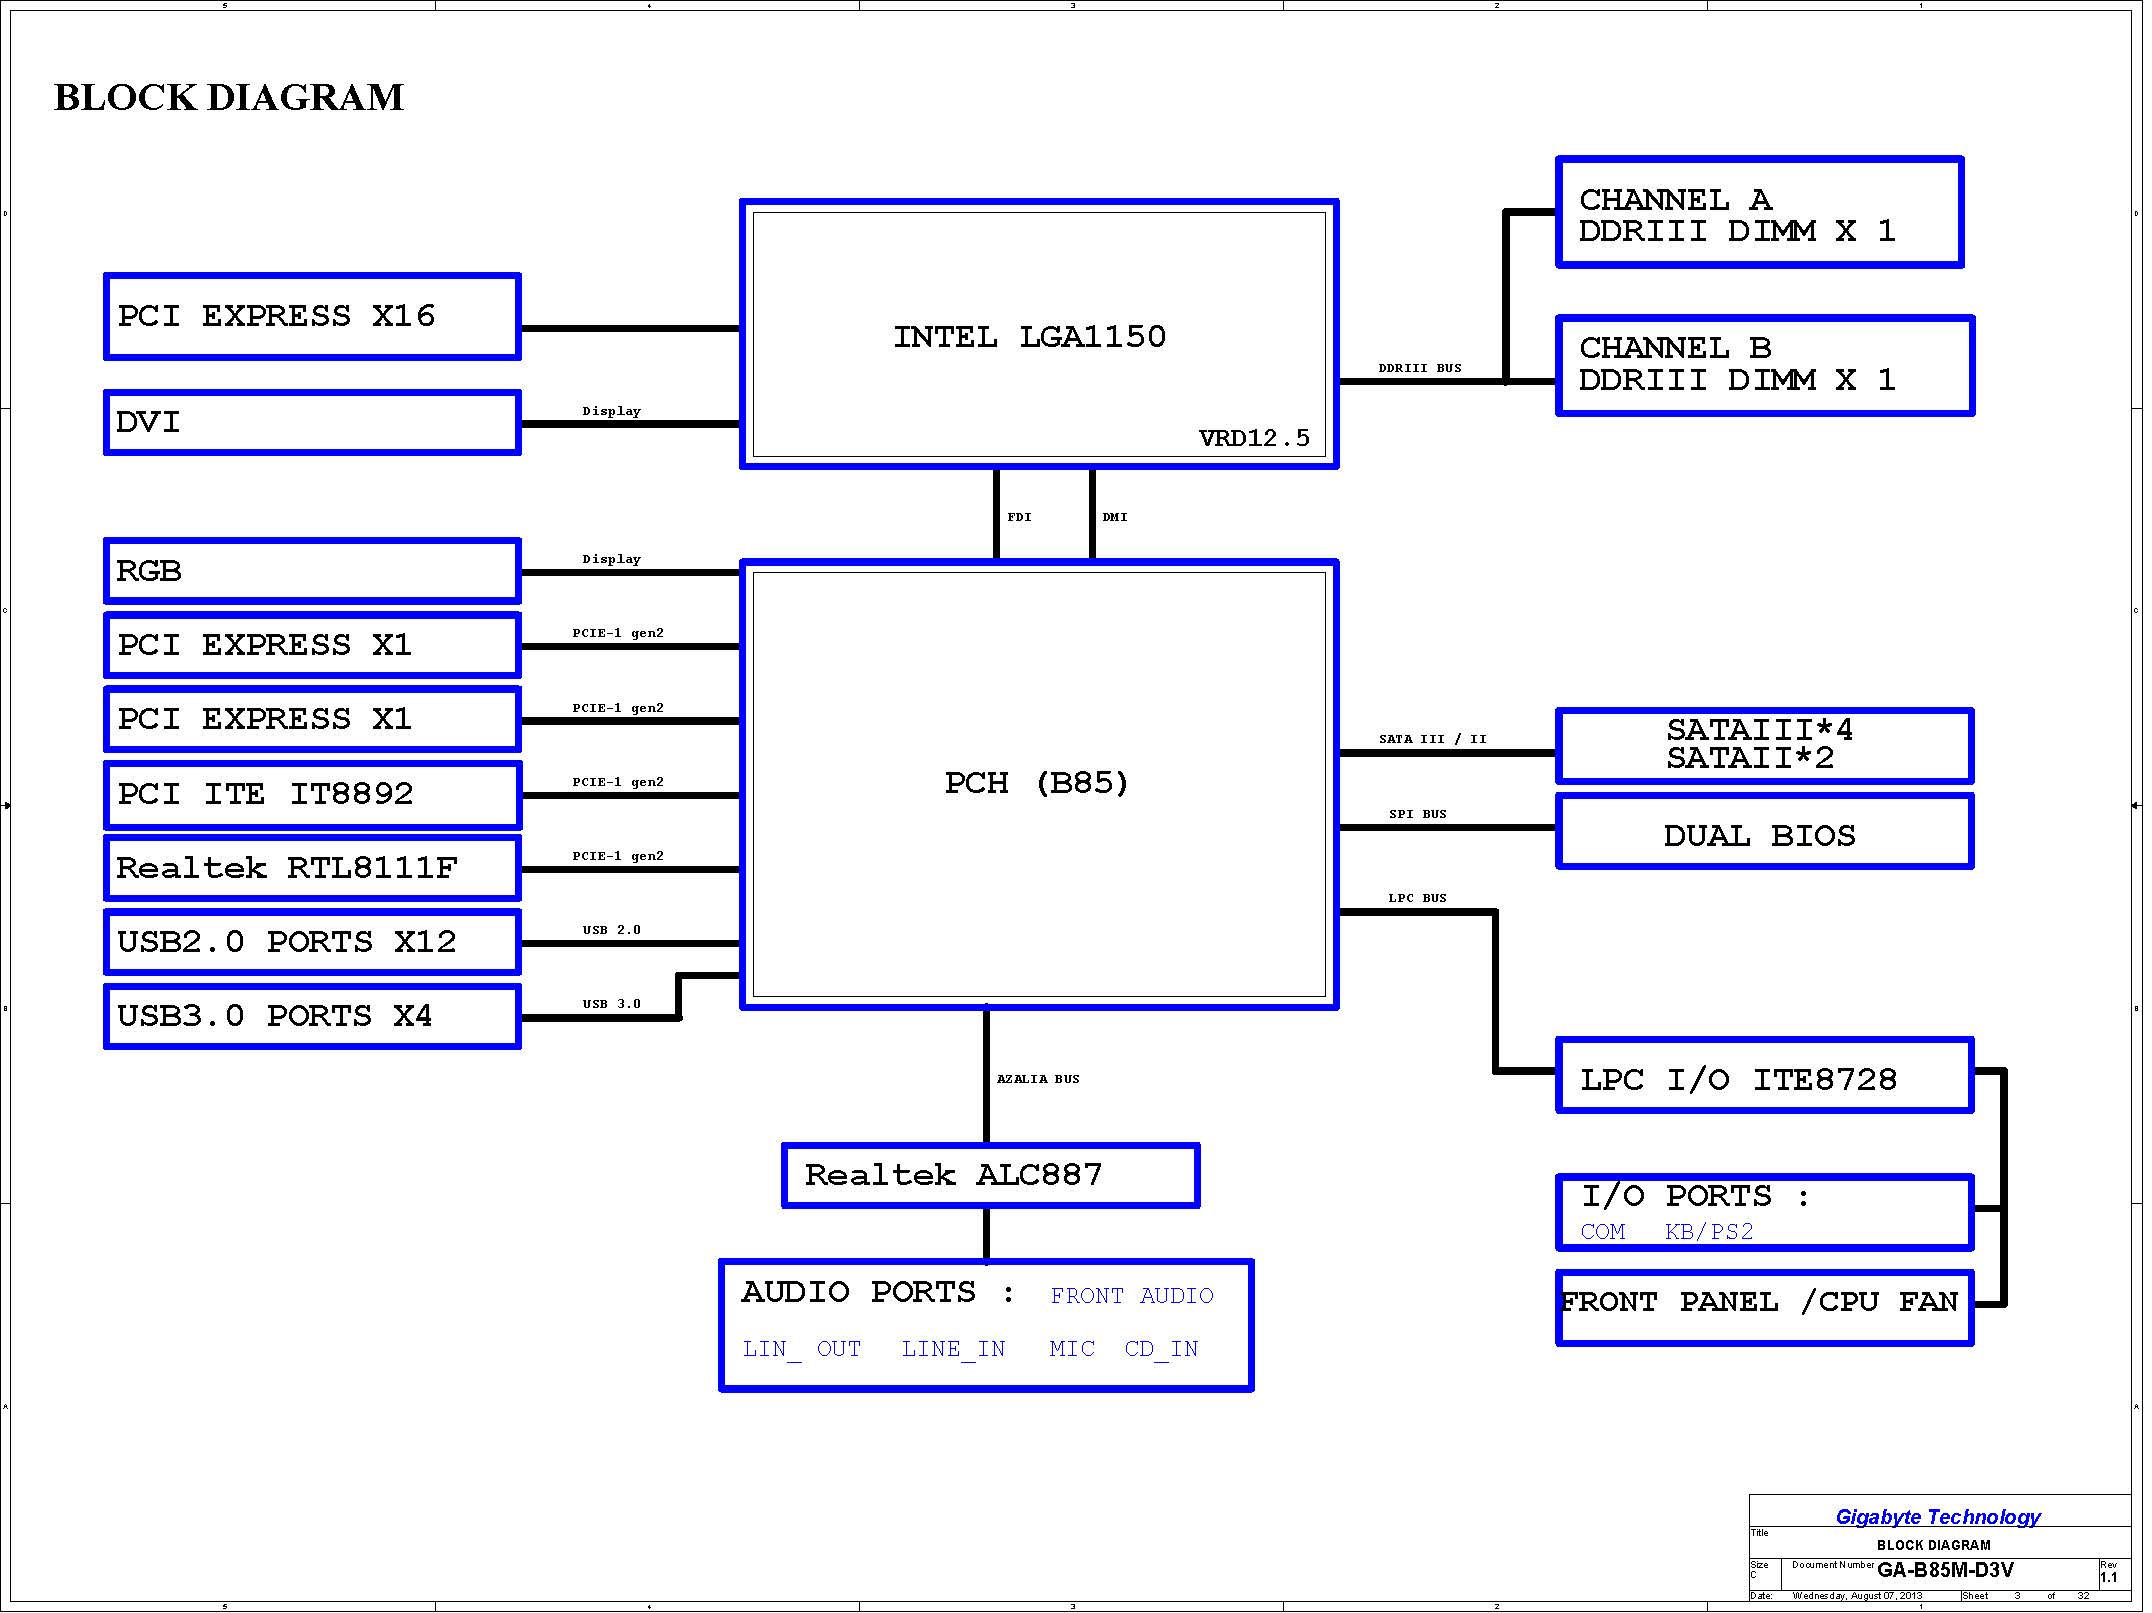Viewport: 2152px width, 1613px height.
Task: Click the KB/PS2 label in I/O ports
Action: 1709,1232
